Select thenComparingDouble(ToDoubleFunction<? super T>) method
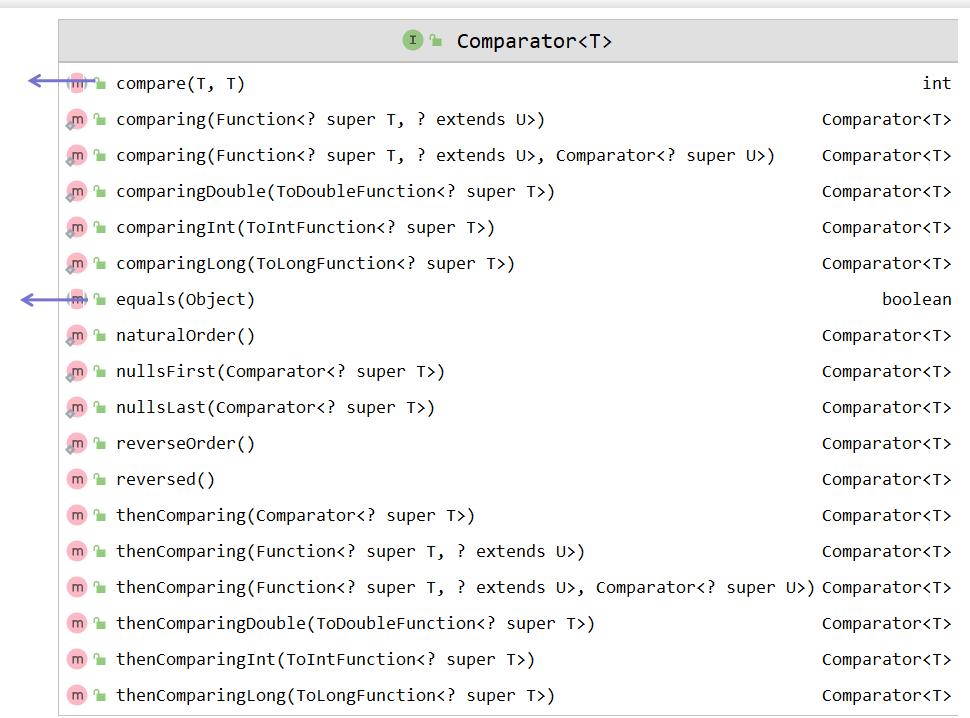 click(x=355, y=623)
